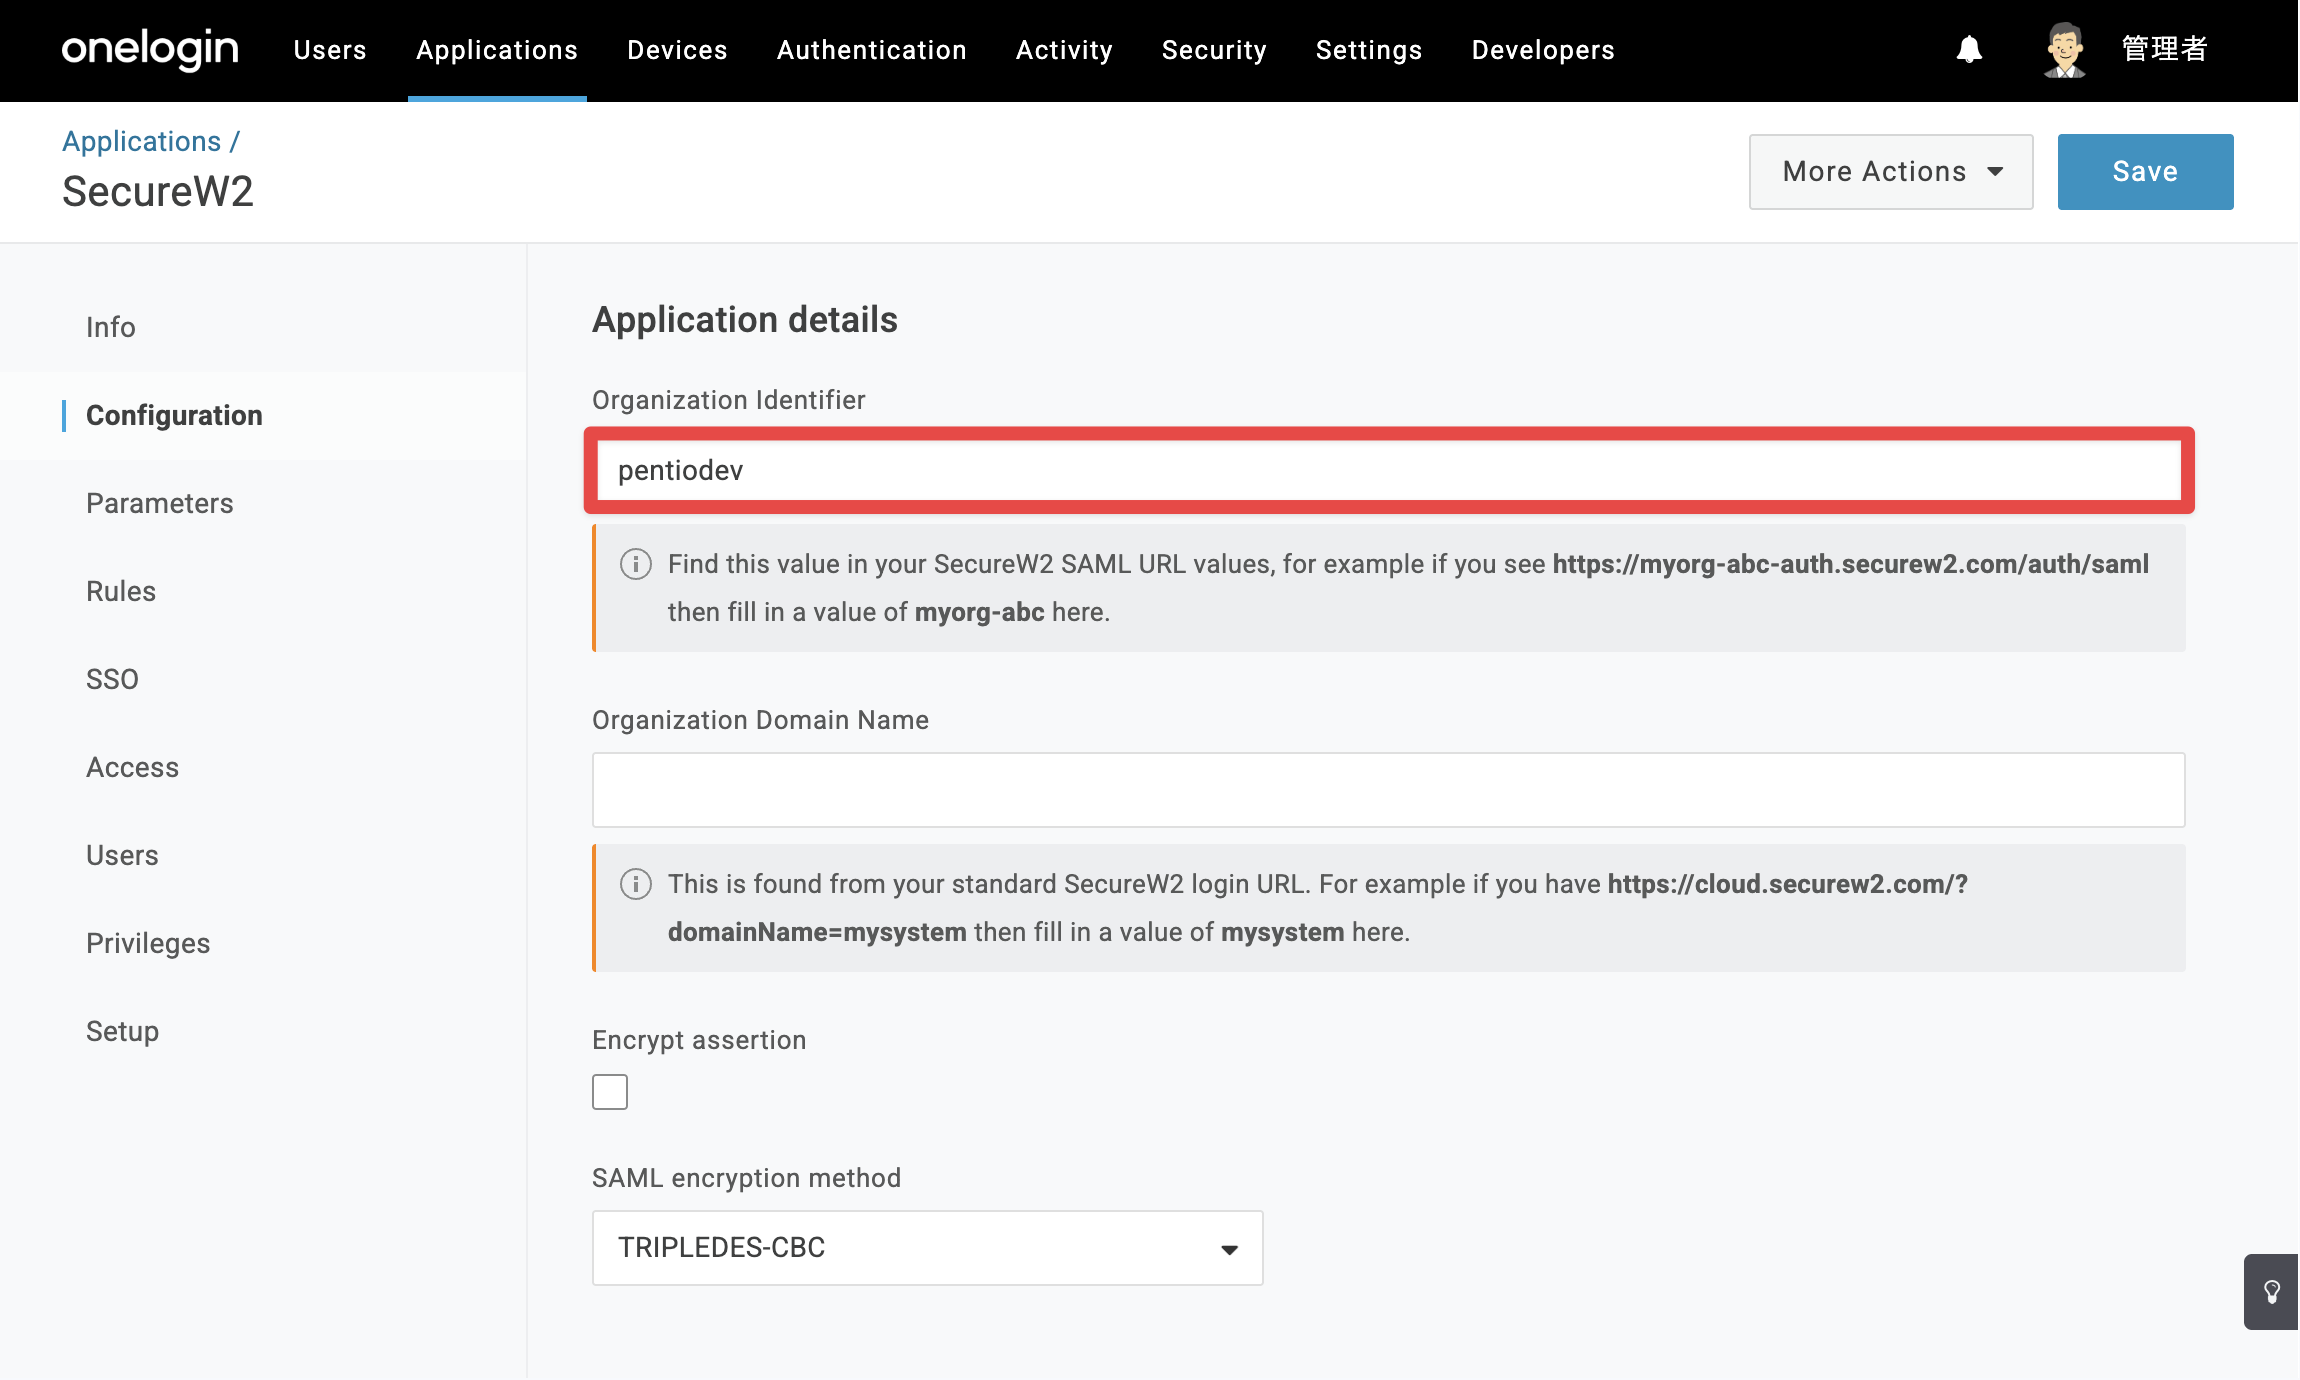2300x1380 pixels.
Task: Click the Encrypt assertion label
Action: point(699,1040)
